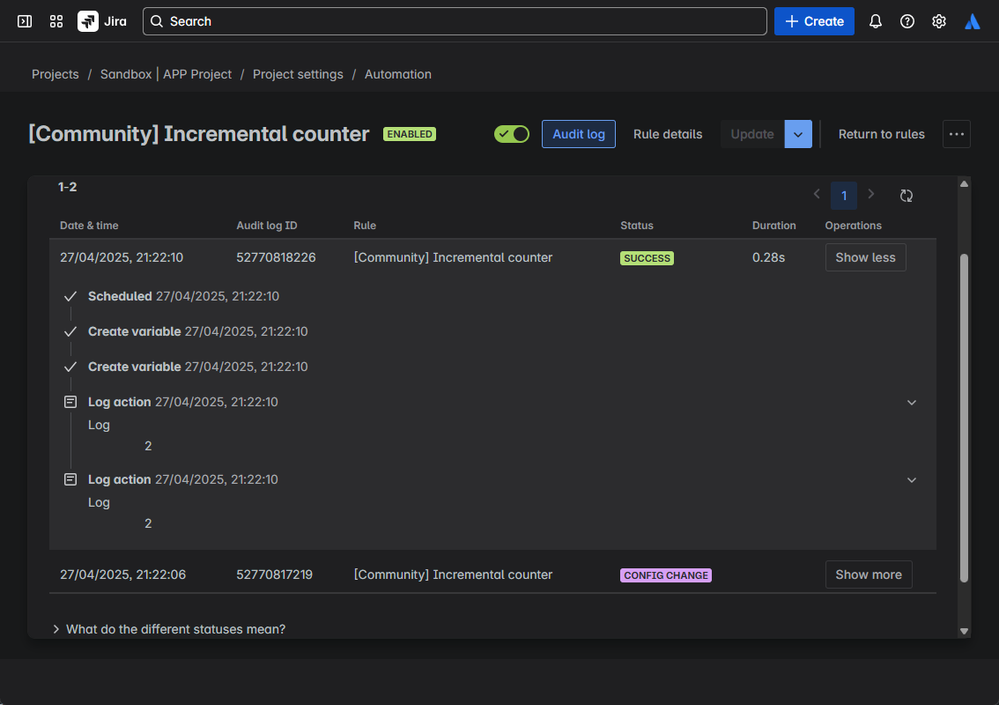Expand What do the different statuses mean
This screenshot has width=999, height=705.
pyautogui.click(x=169, y=629)
